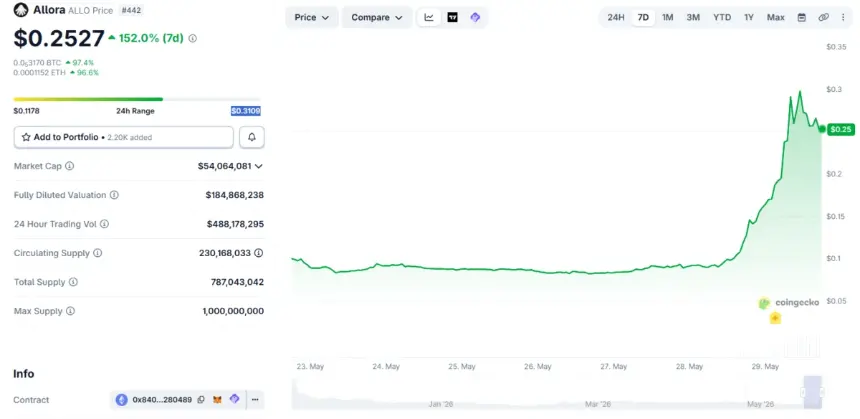Click the $0.1178 range low value
Screen dimensions: 860x419
pos(26,111)
